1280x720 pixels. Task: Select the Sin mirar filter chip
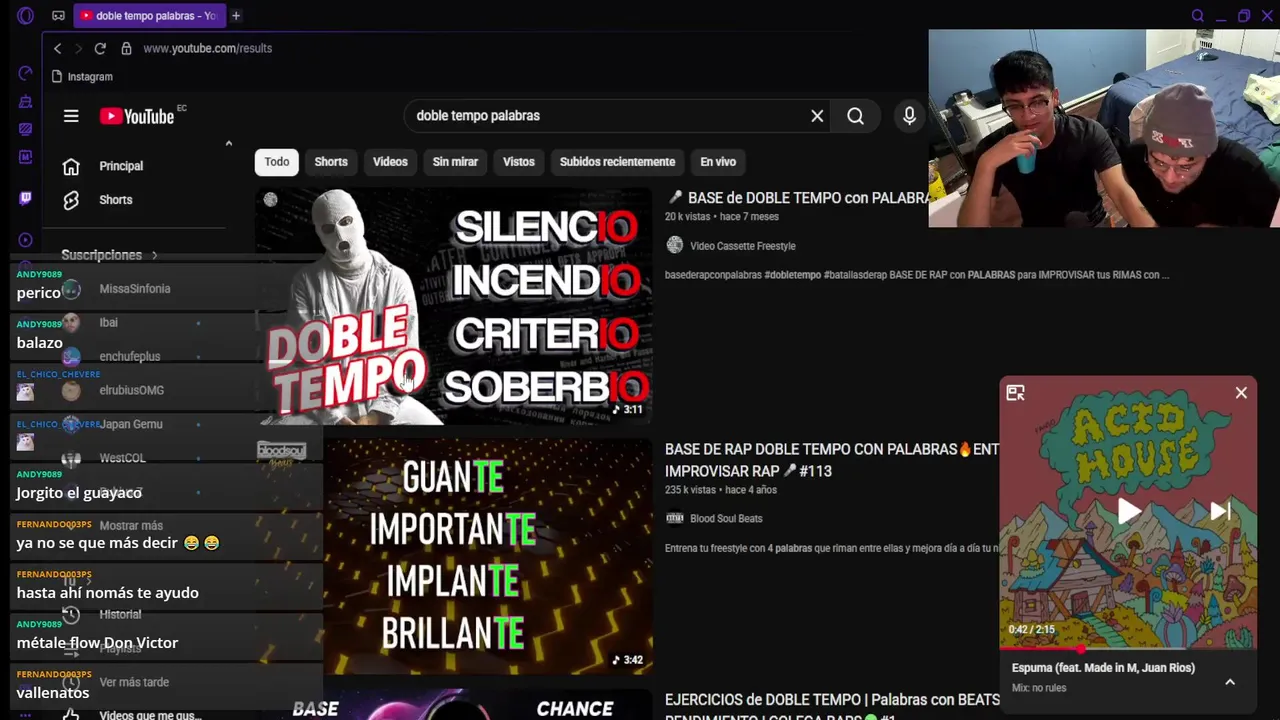pyautogui.click(x=455, y=162)
